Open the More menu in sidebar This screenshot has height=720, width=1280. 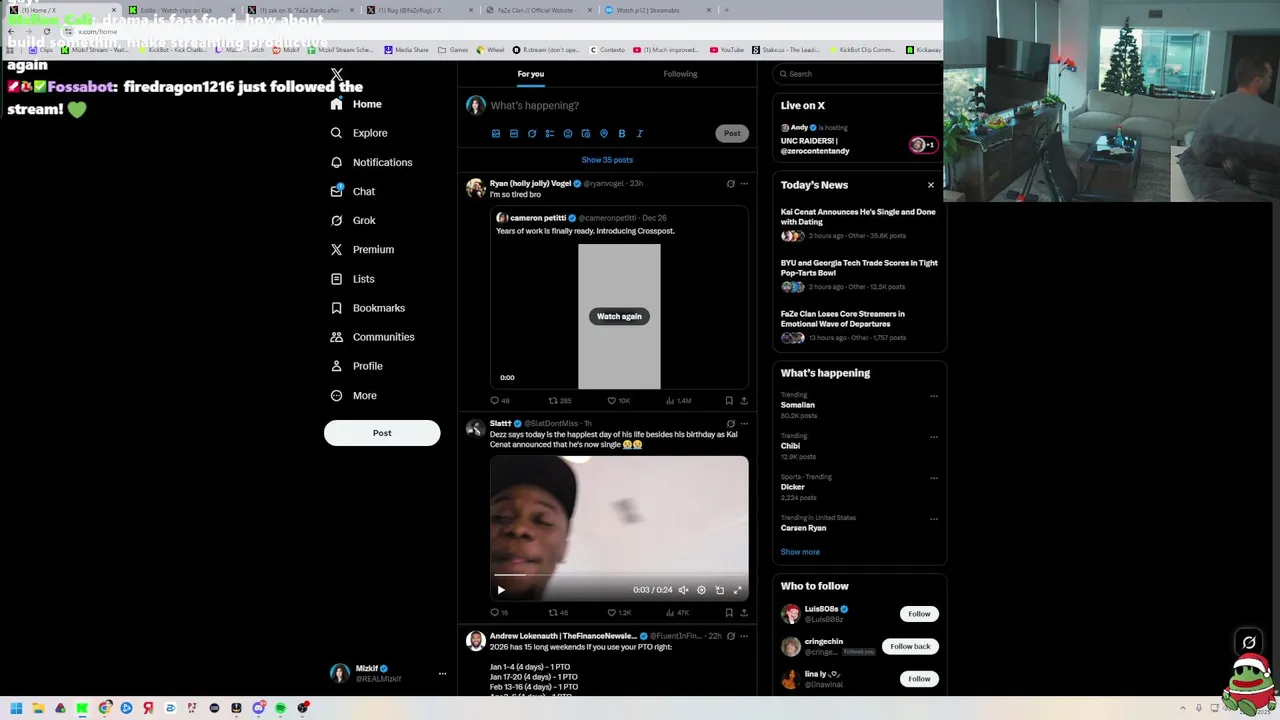(353, 395)
